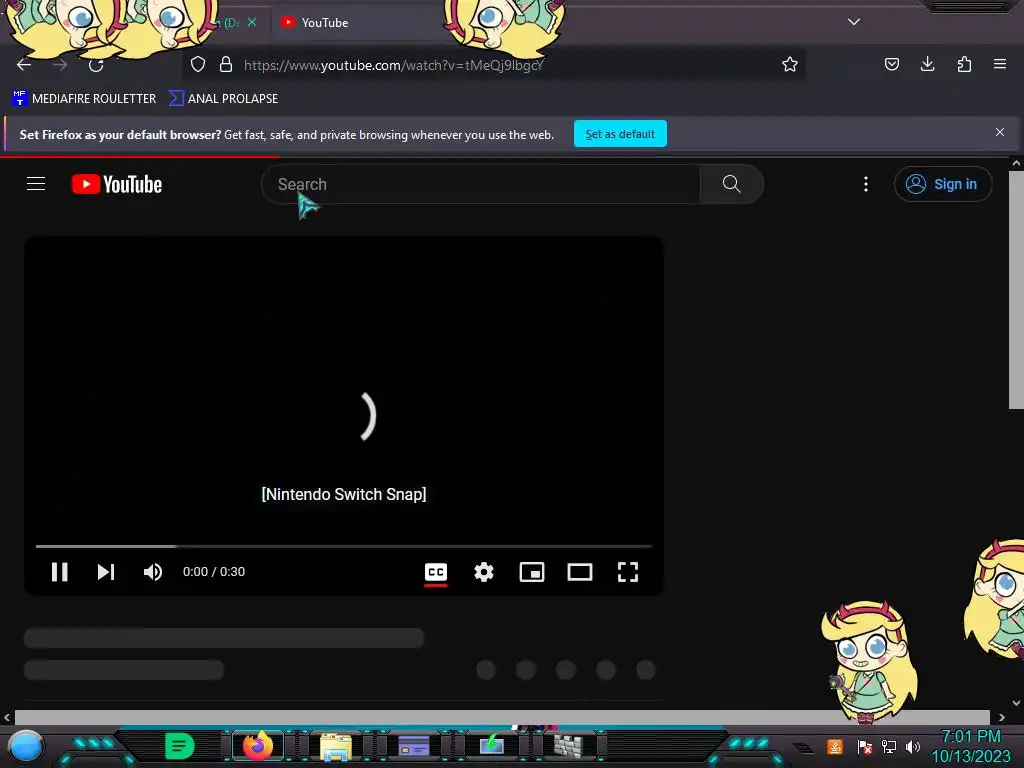Go back to the previous page

[24, 65]
